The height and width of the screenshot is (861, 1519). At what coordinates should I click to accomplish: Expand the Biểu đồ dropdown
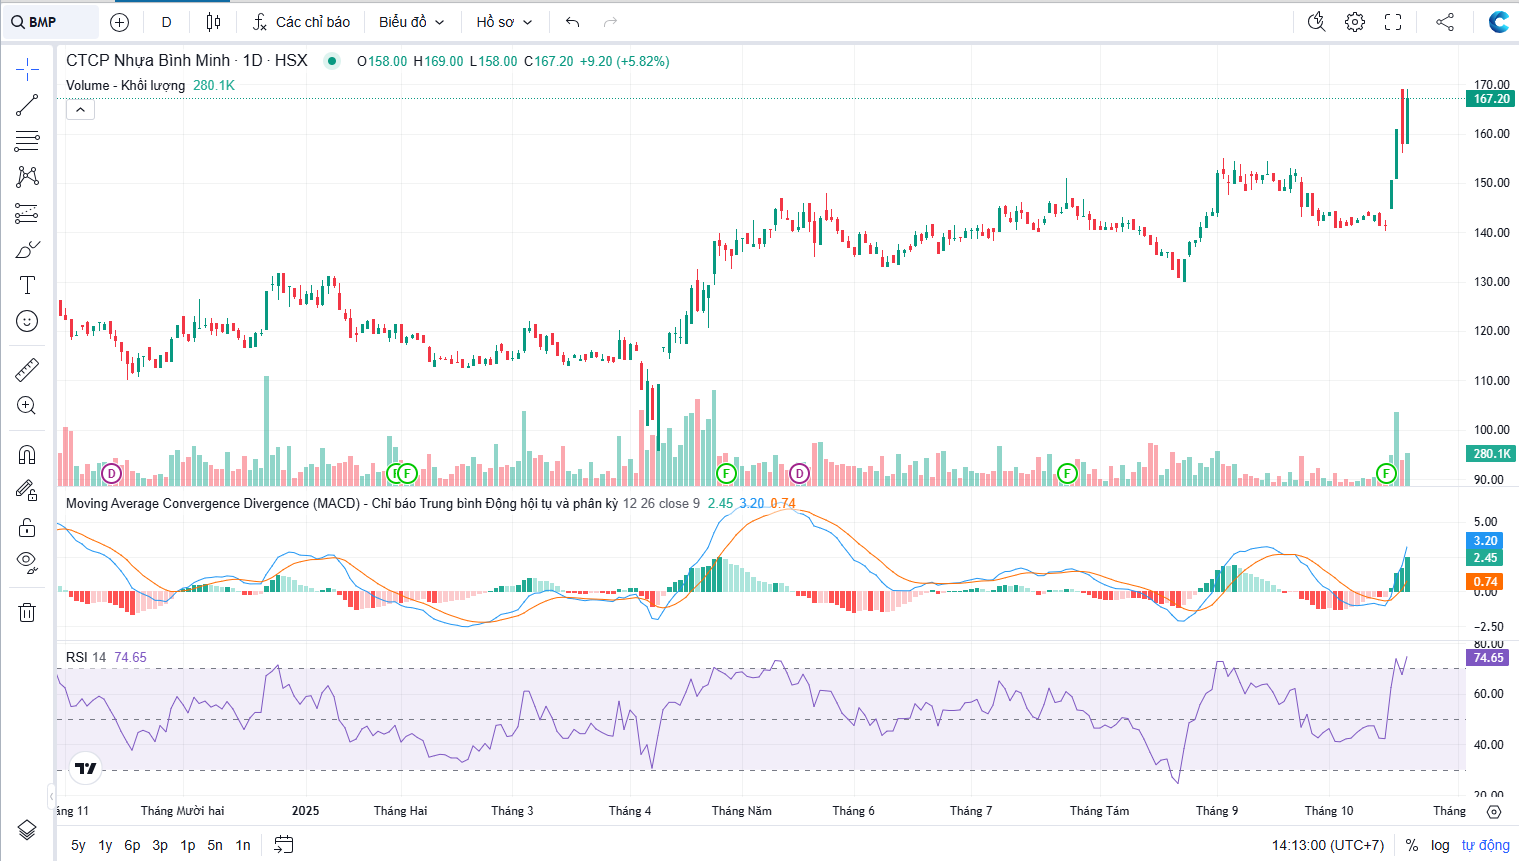(411, 22)
